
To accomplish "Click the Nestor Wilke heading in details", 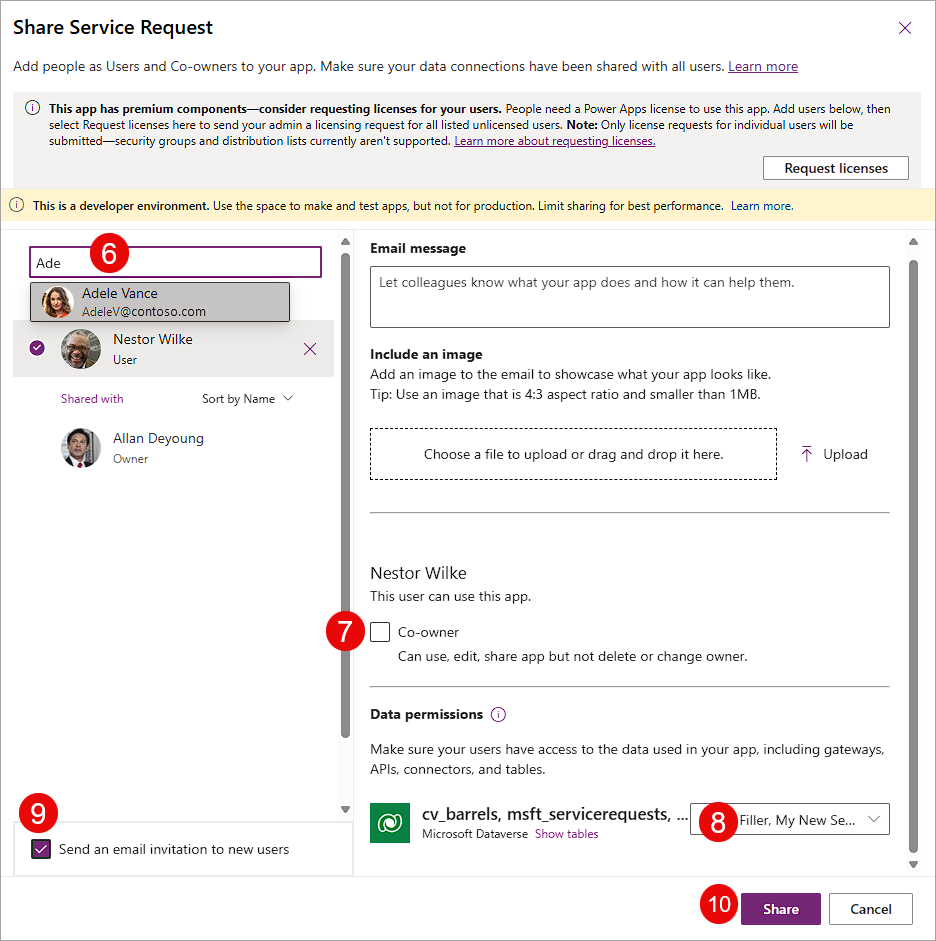I will coord(418,573).
